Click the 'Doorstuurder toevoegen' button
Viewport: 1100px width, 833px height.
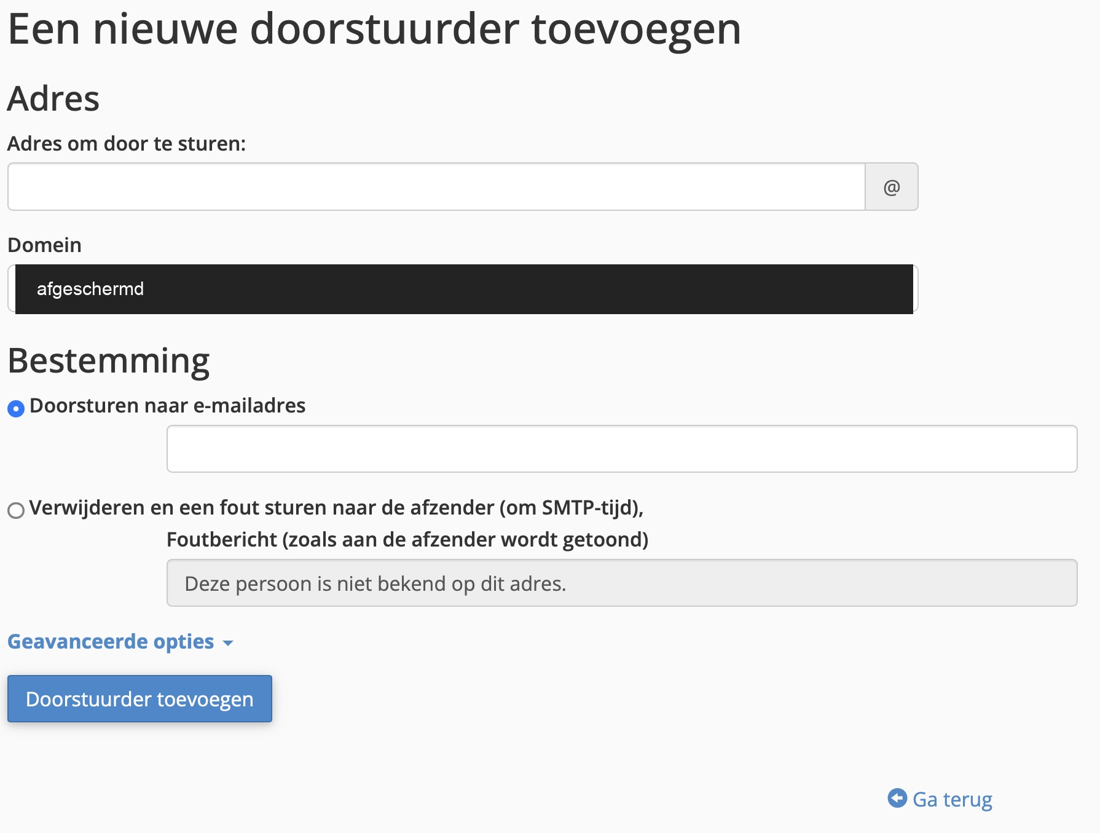point(140,698)
